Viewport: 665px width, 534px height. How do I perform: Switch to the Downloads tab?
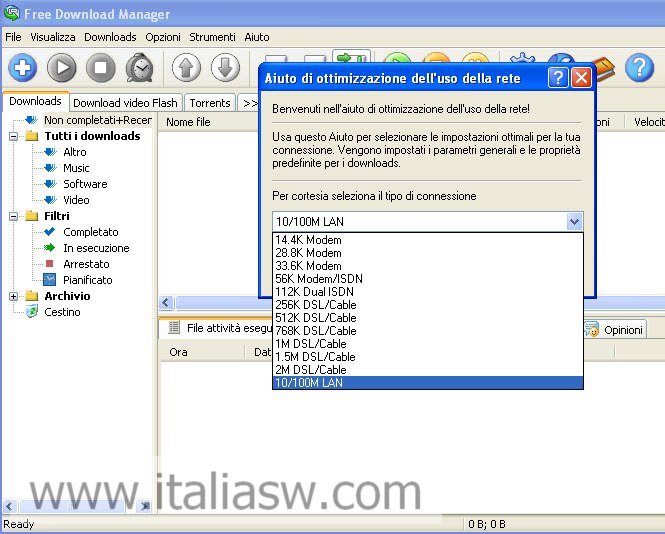coord(35,101)
